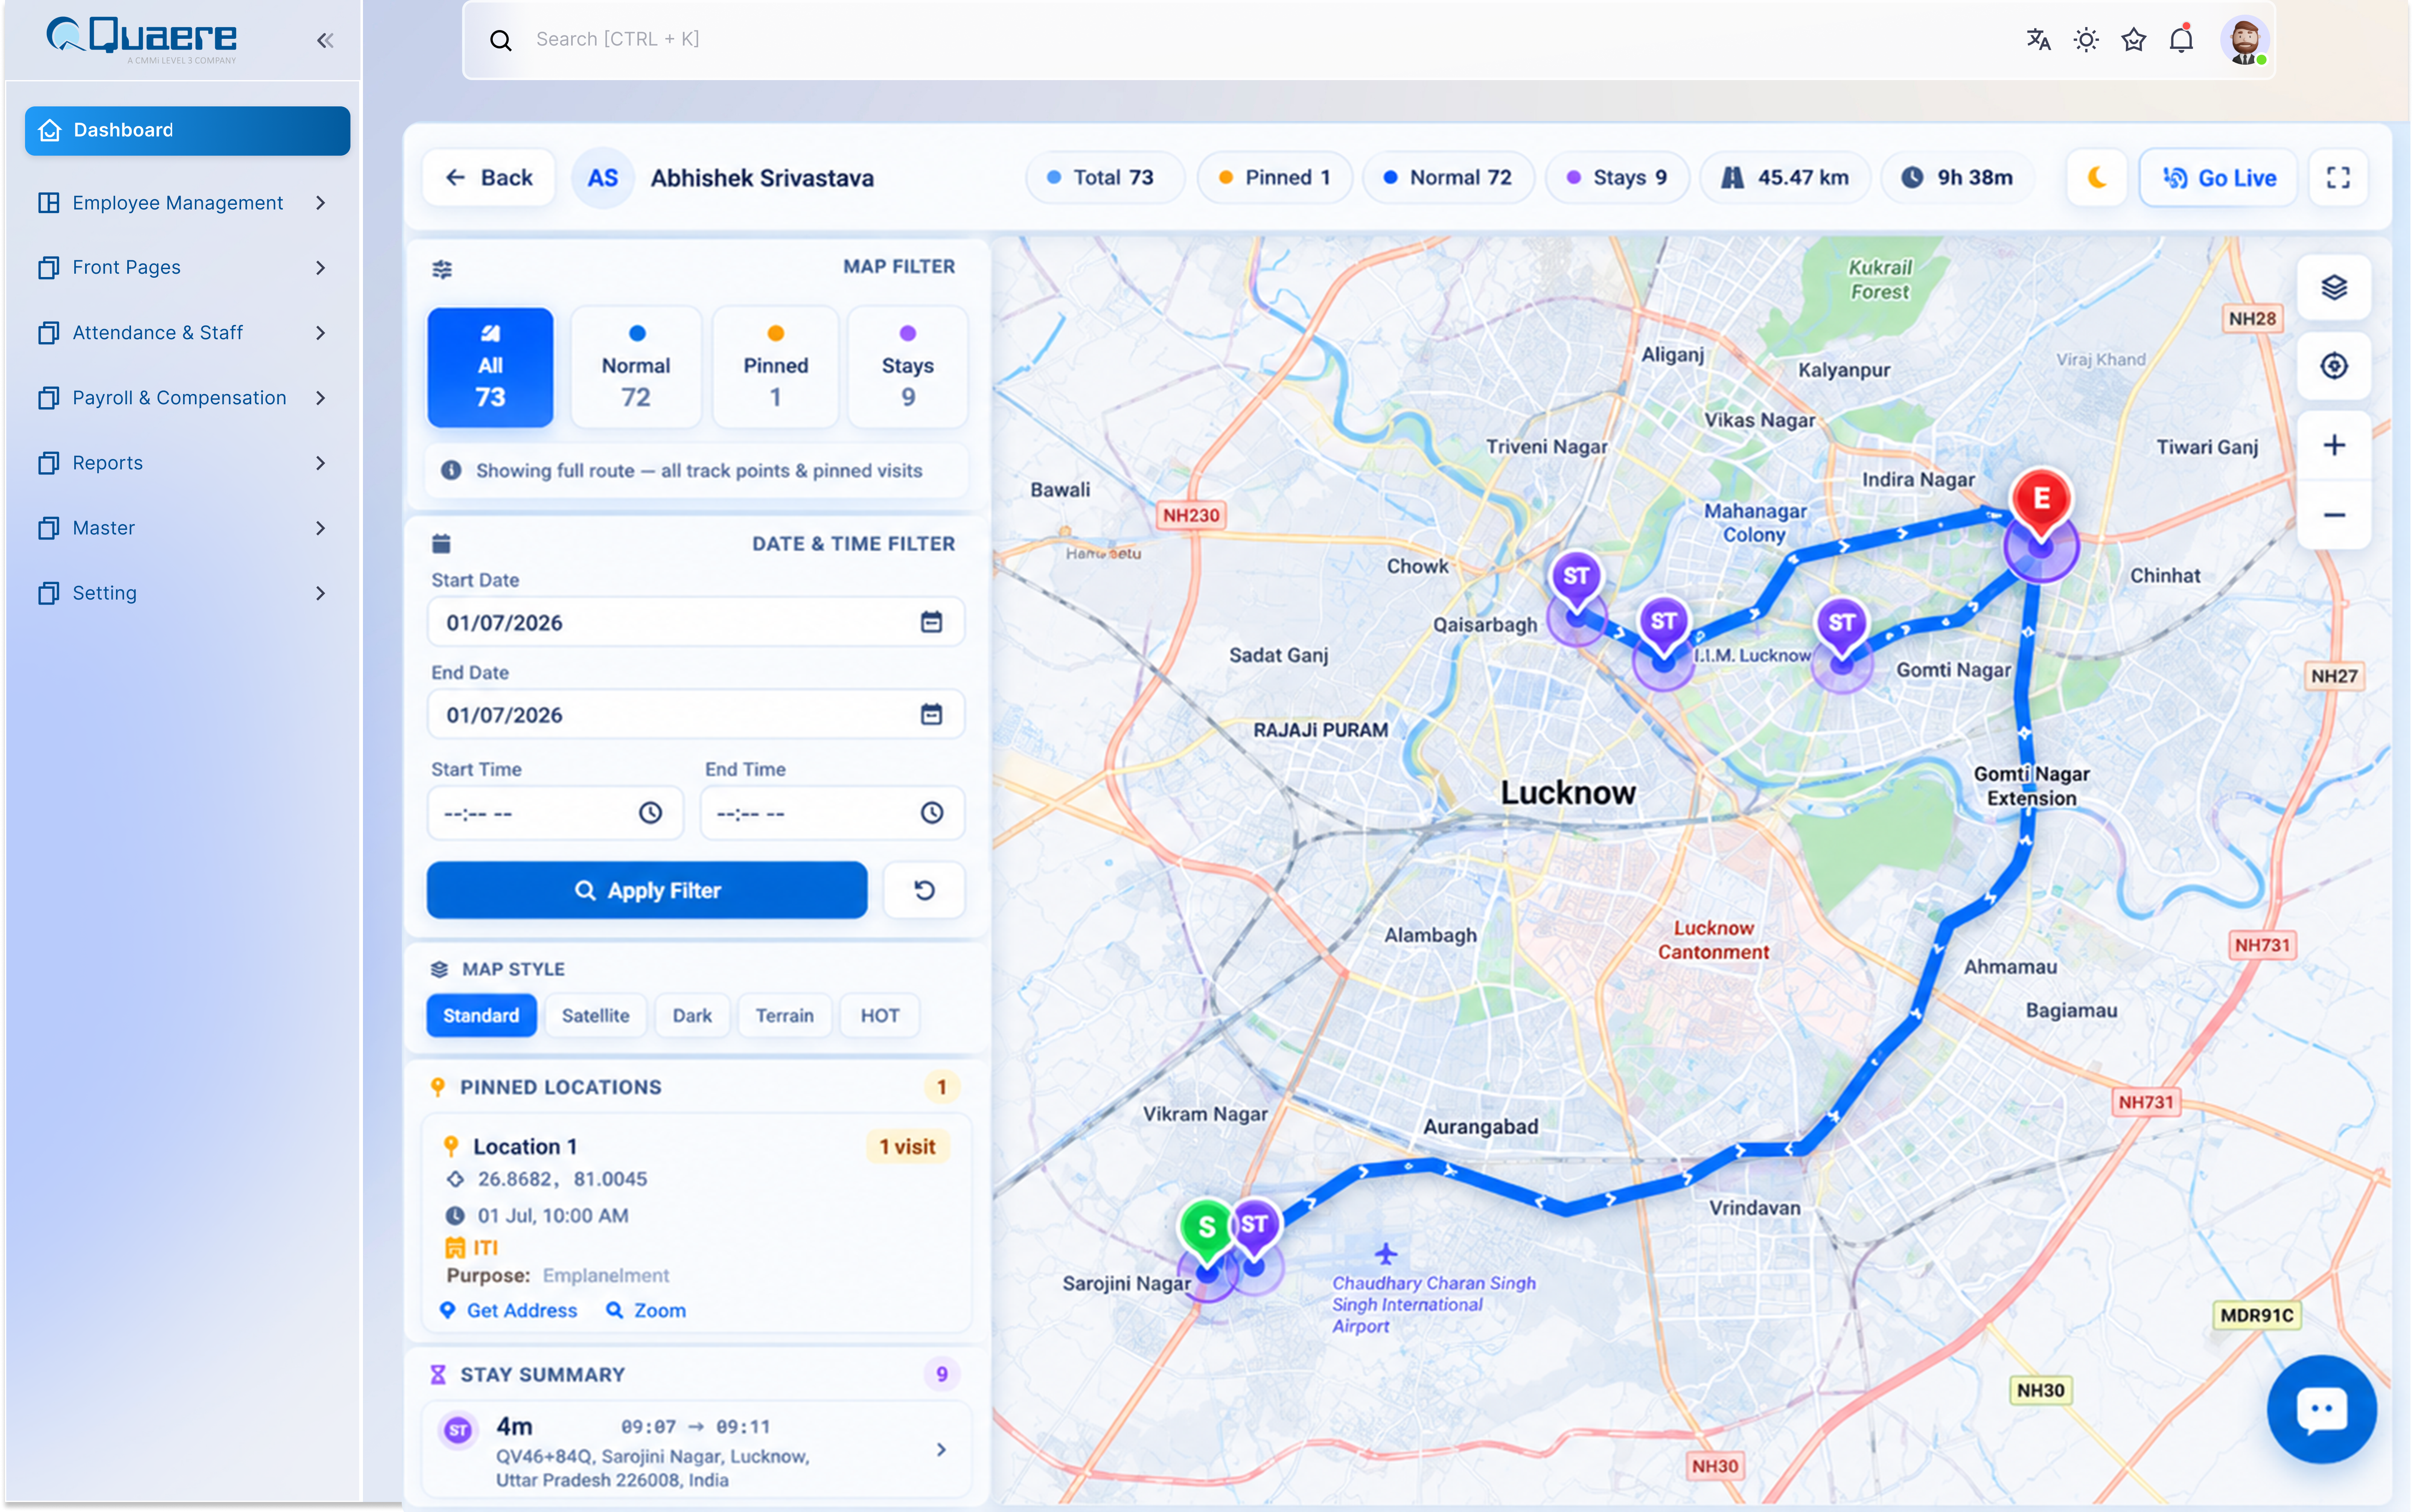Enter fullscreen map view
Image resolution: width=2413 pixels, height=1512 pixels.
(x=2338, y=178)
